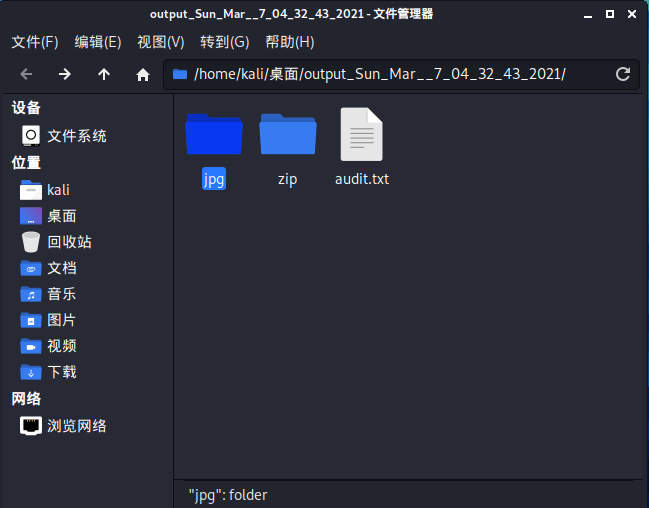649x508 pixels.
Task: Open the 文件(F) menu
Action: 35,42
